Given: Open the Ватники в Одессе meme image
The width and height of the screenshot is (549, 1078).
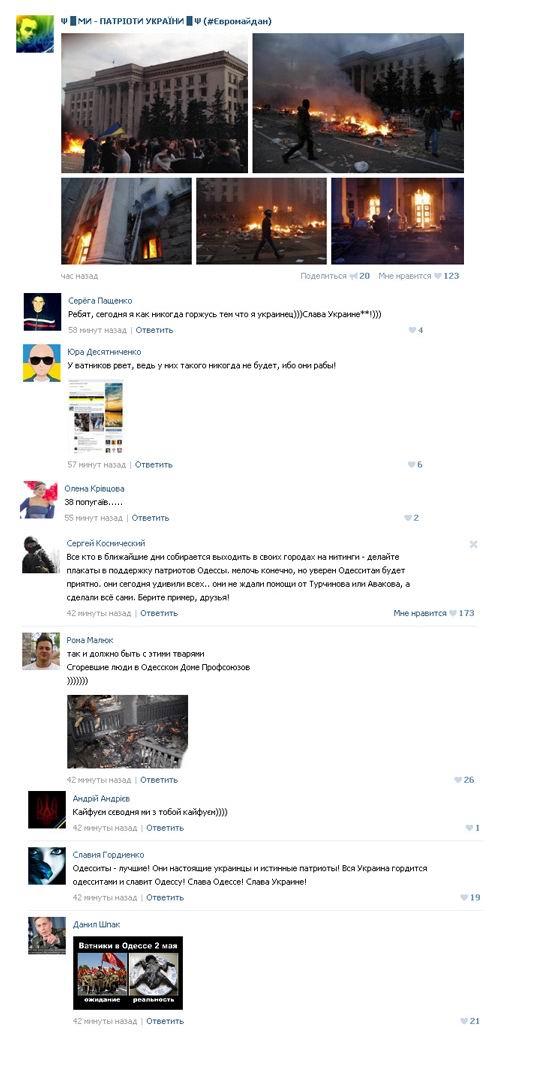Looking at the screenshot, I should (128, 973).
